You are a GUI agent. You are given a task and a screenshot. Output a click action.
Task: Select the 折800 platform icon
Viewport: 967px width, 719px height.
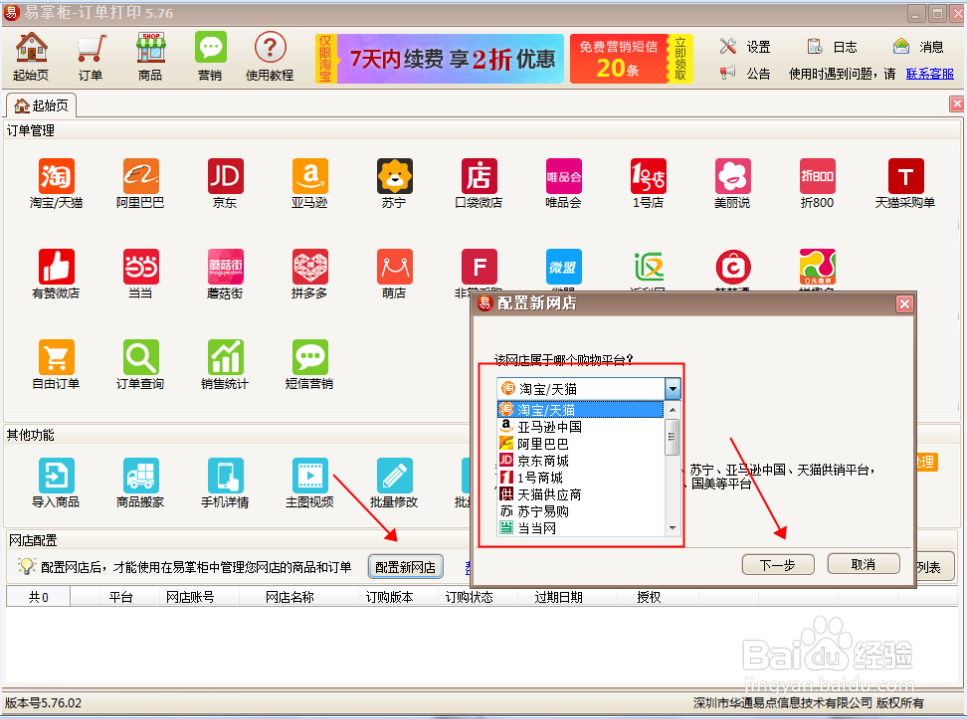817,176
